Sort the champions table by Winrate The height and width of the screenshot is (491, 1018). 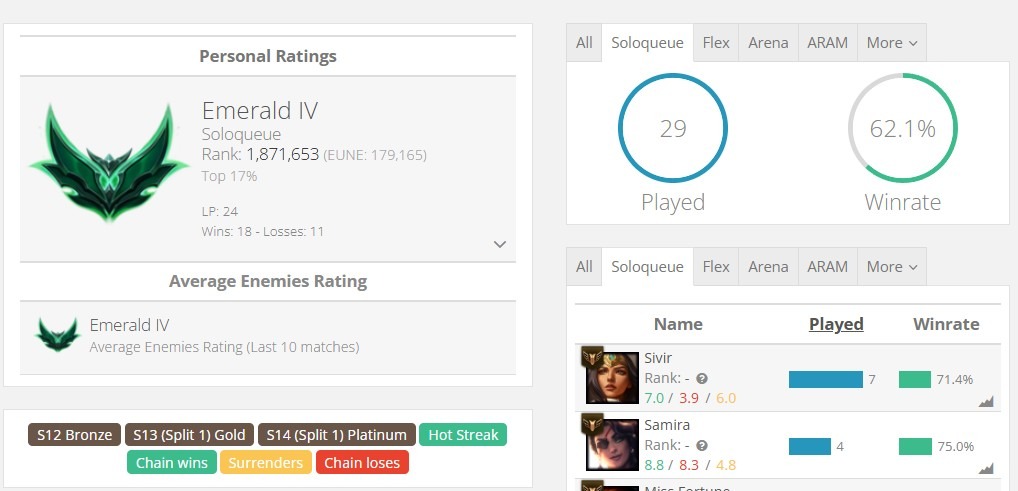point(946,324)
